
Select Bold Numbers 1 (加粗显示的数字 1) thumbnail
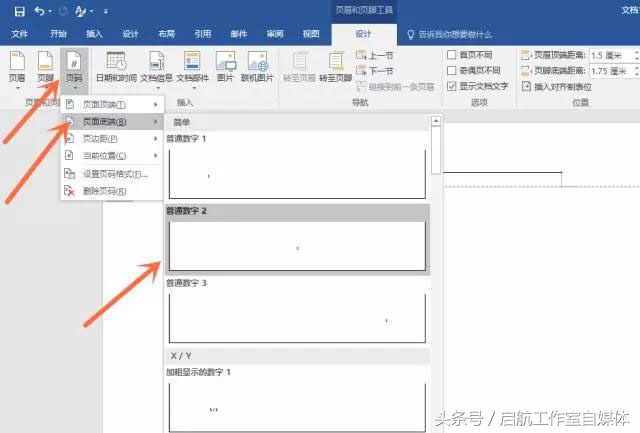[297, 407]
